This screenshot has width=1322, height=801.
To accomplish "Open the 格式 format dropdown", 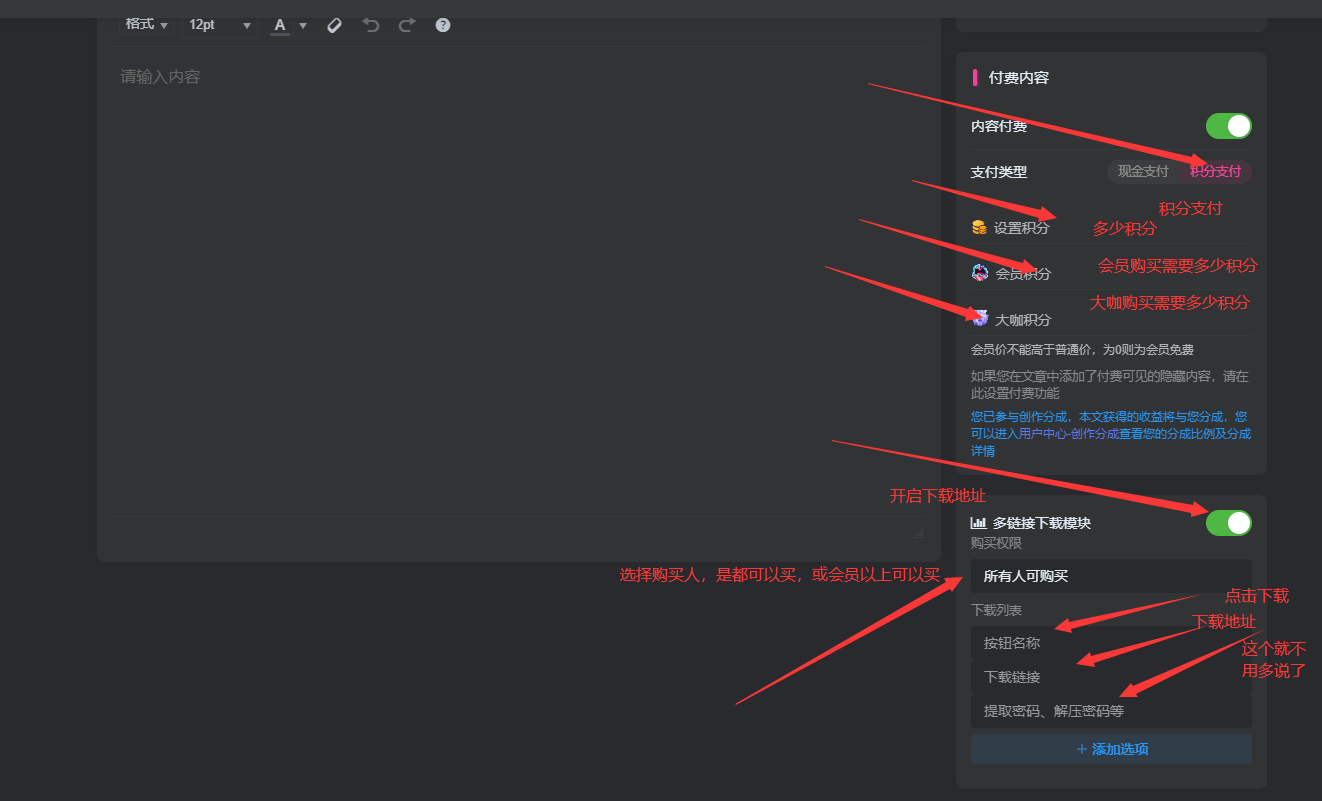I will pos(146,25).
